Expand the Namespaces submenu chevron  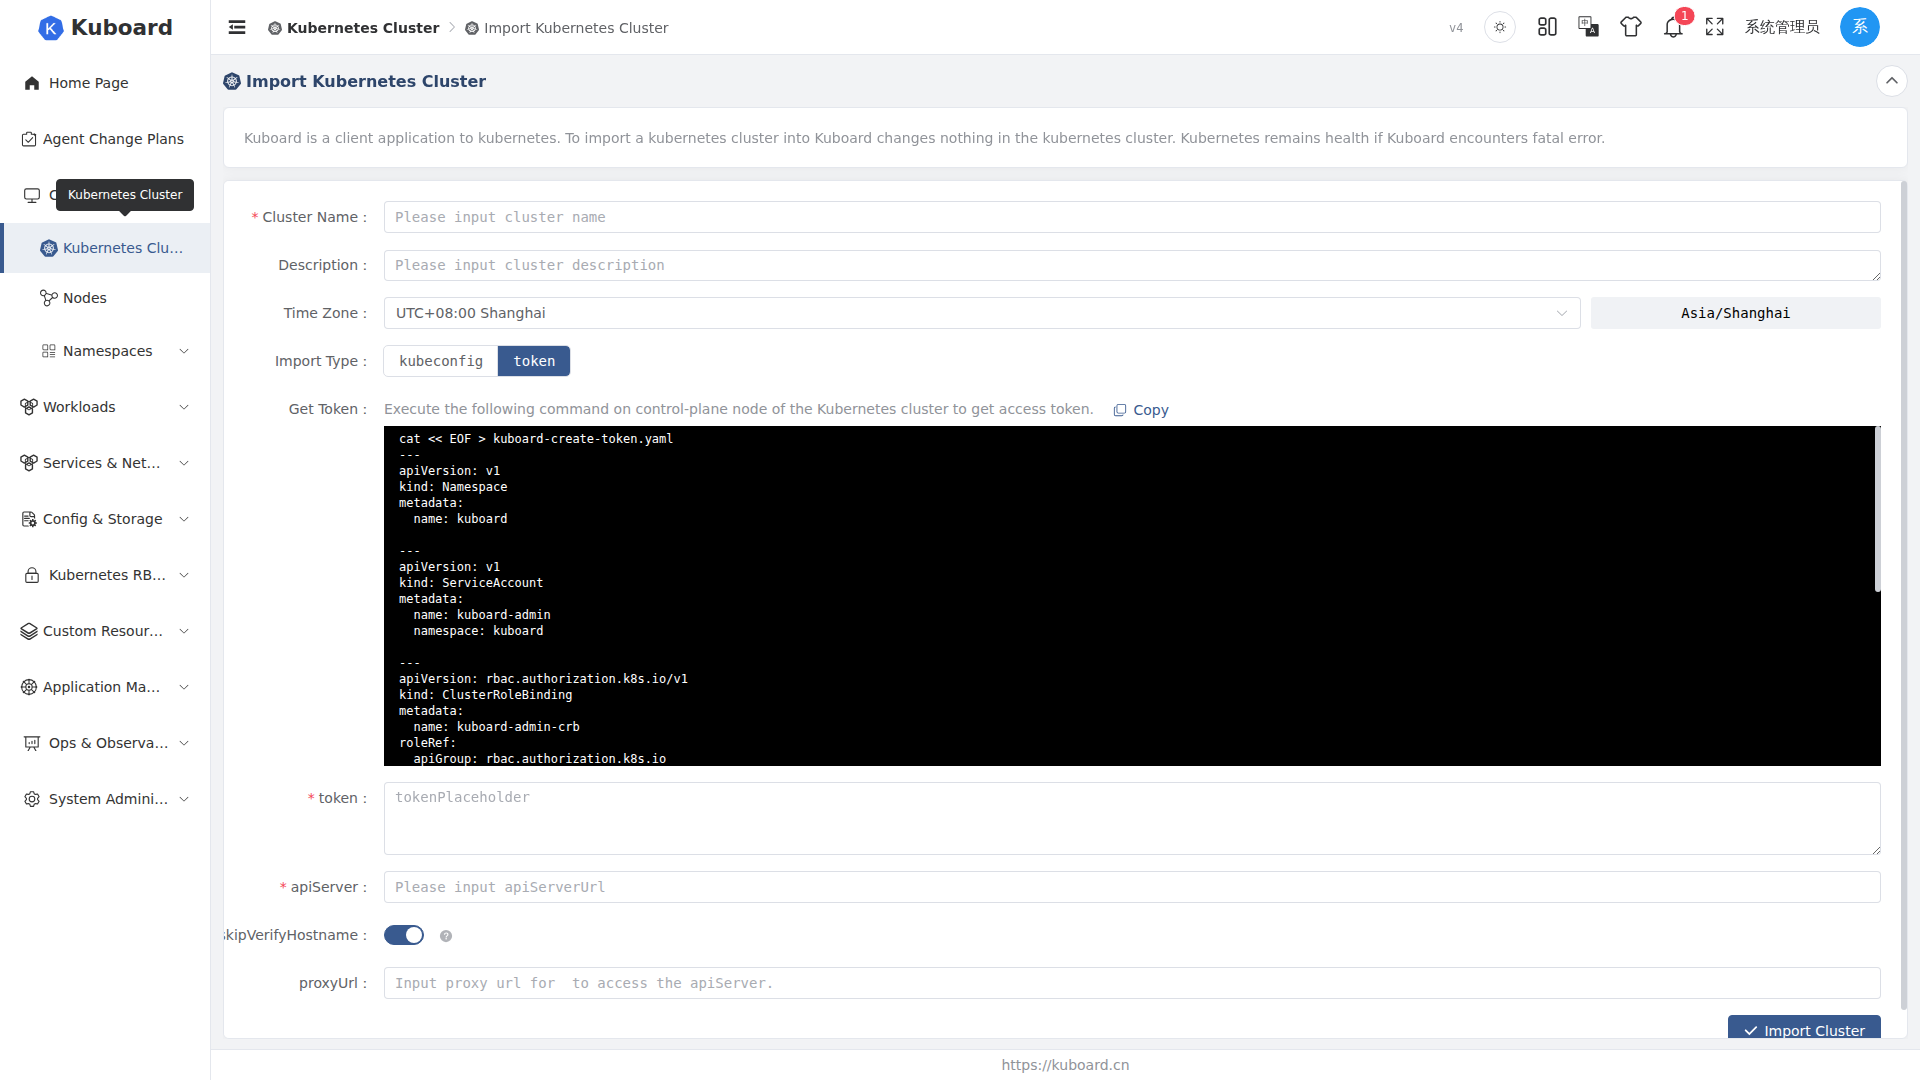click(x=184, y=351)
